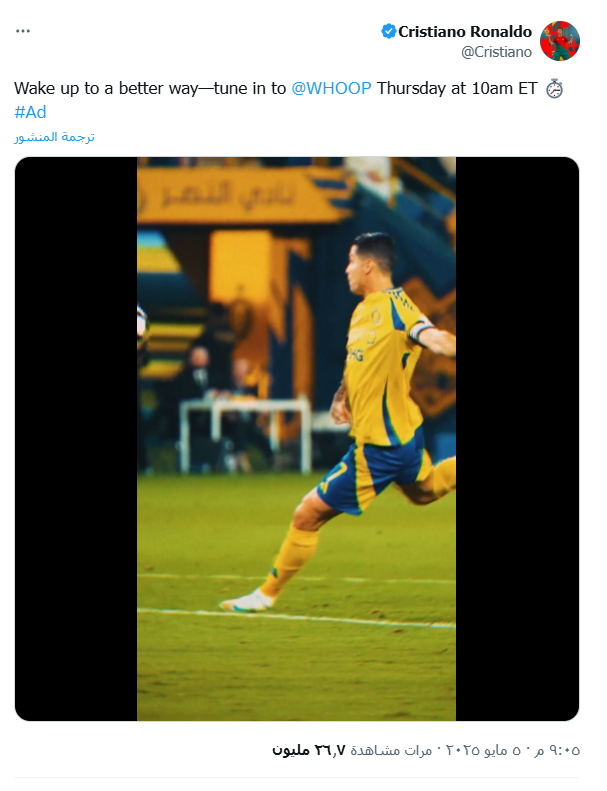Click the blue verified badge icon
Screen dimensions: 607x791
(x=389, y=31)
